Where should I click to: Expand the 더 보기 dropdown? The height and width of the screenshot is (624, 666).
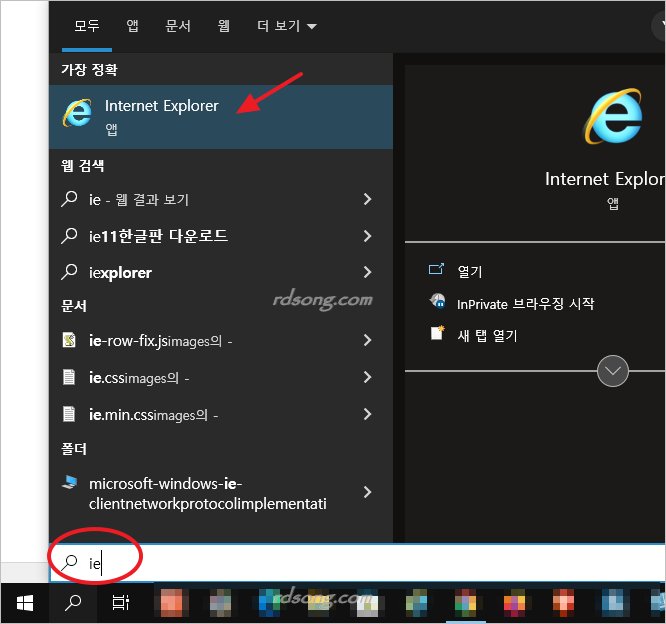click(x=285, y=25)
